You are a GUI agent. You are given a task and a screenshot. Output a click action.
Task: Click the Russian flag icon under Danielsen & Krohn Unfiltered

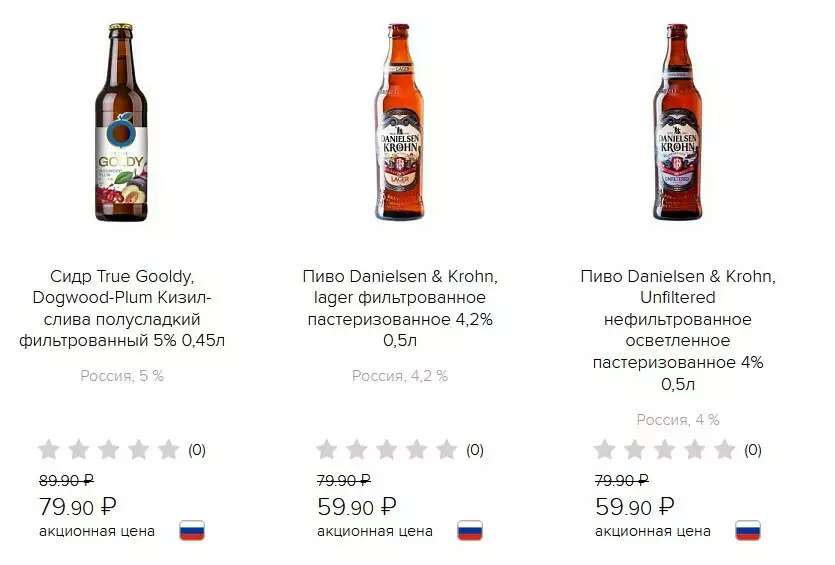pos(748,530)
